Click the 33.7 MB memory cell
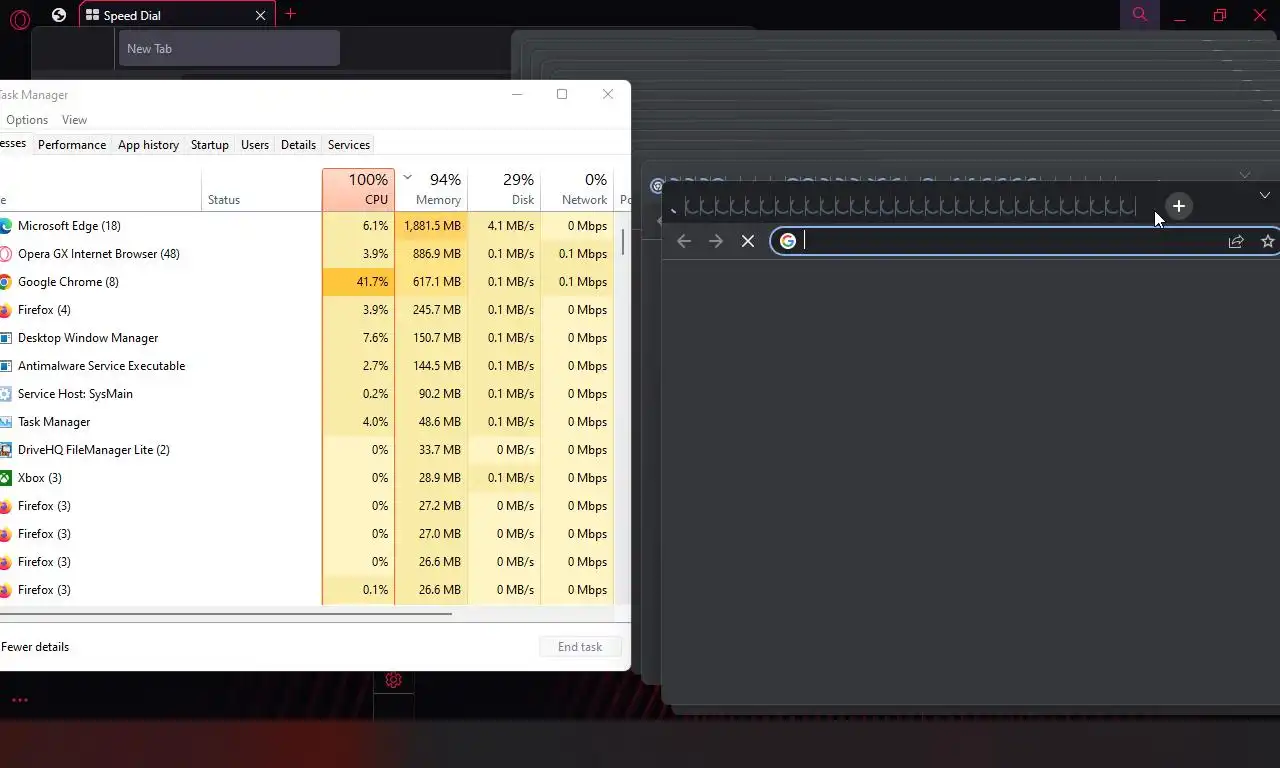1280x768 pixels. (x=431, y=450)
